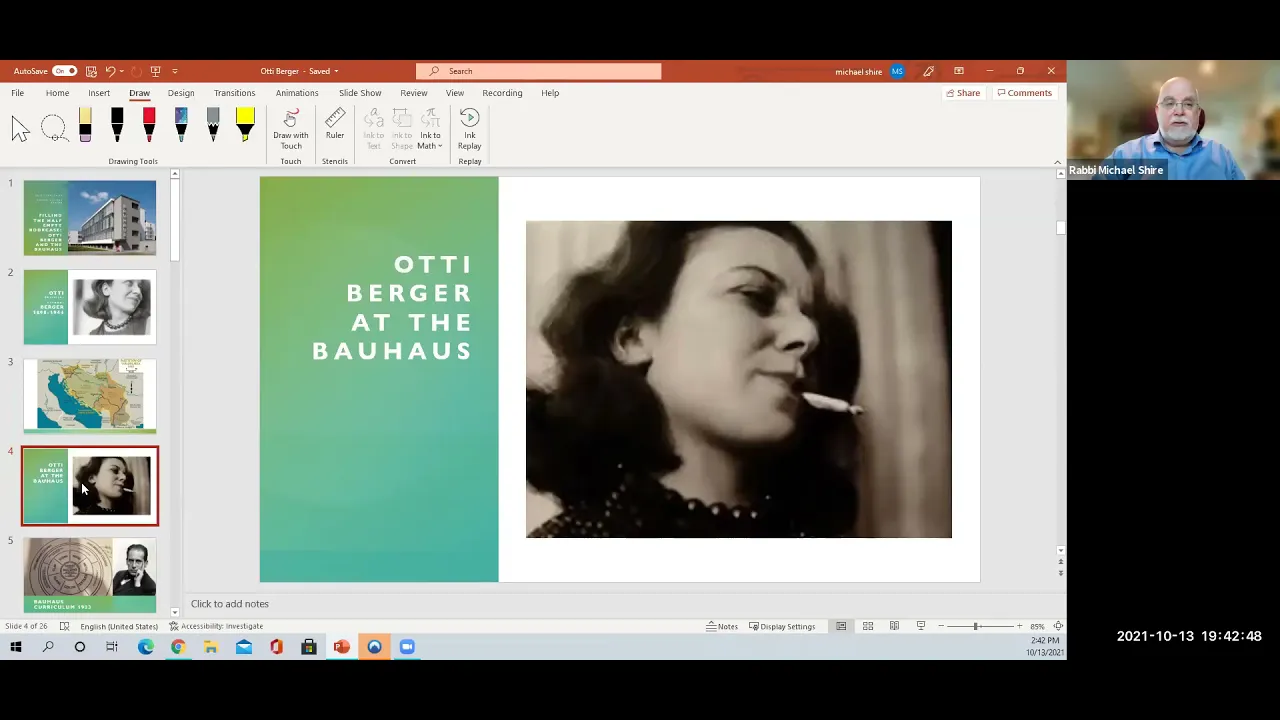Click the Save icon in title bar
The image size is (1280, 720).
coord(91,71)
